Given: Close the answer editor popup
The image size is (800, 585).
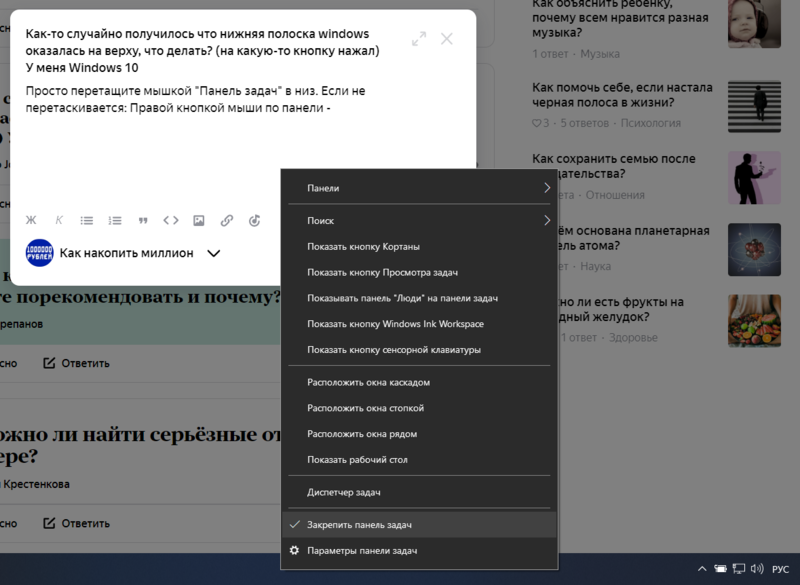Looking at the screenshot, I should click(x=446, y=39).
